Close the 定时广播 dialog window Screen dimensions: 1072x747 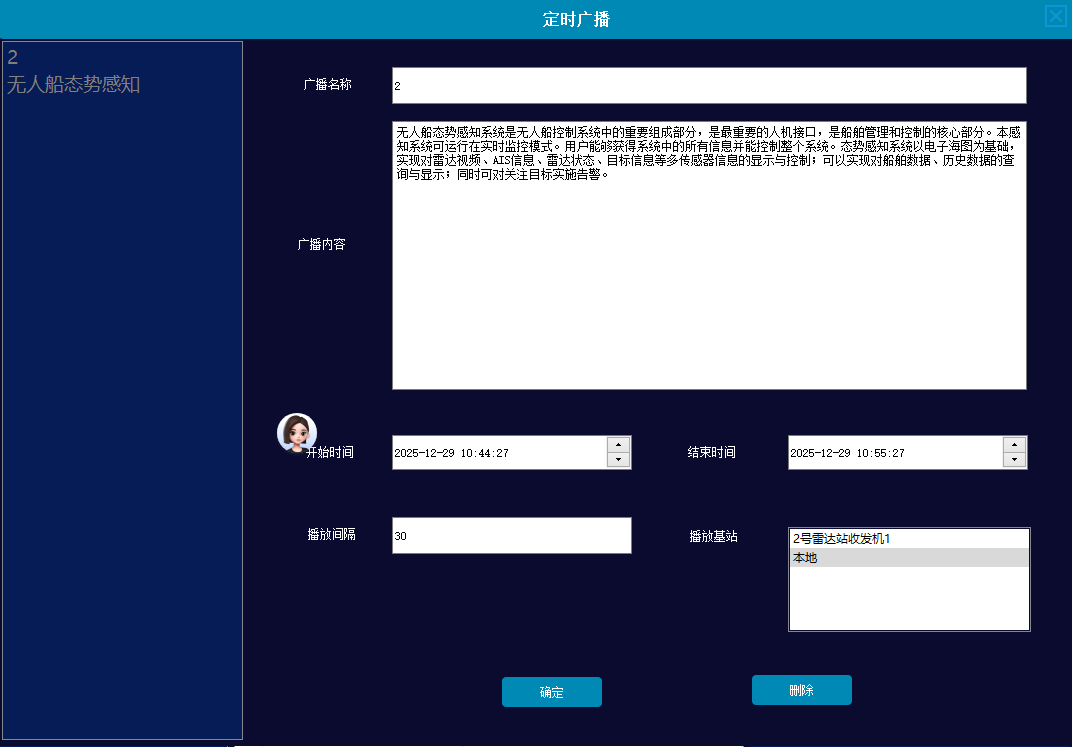1055,16
